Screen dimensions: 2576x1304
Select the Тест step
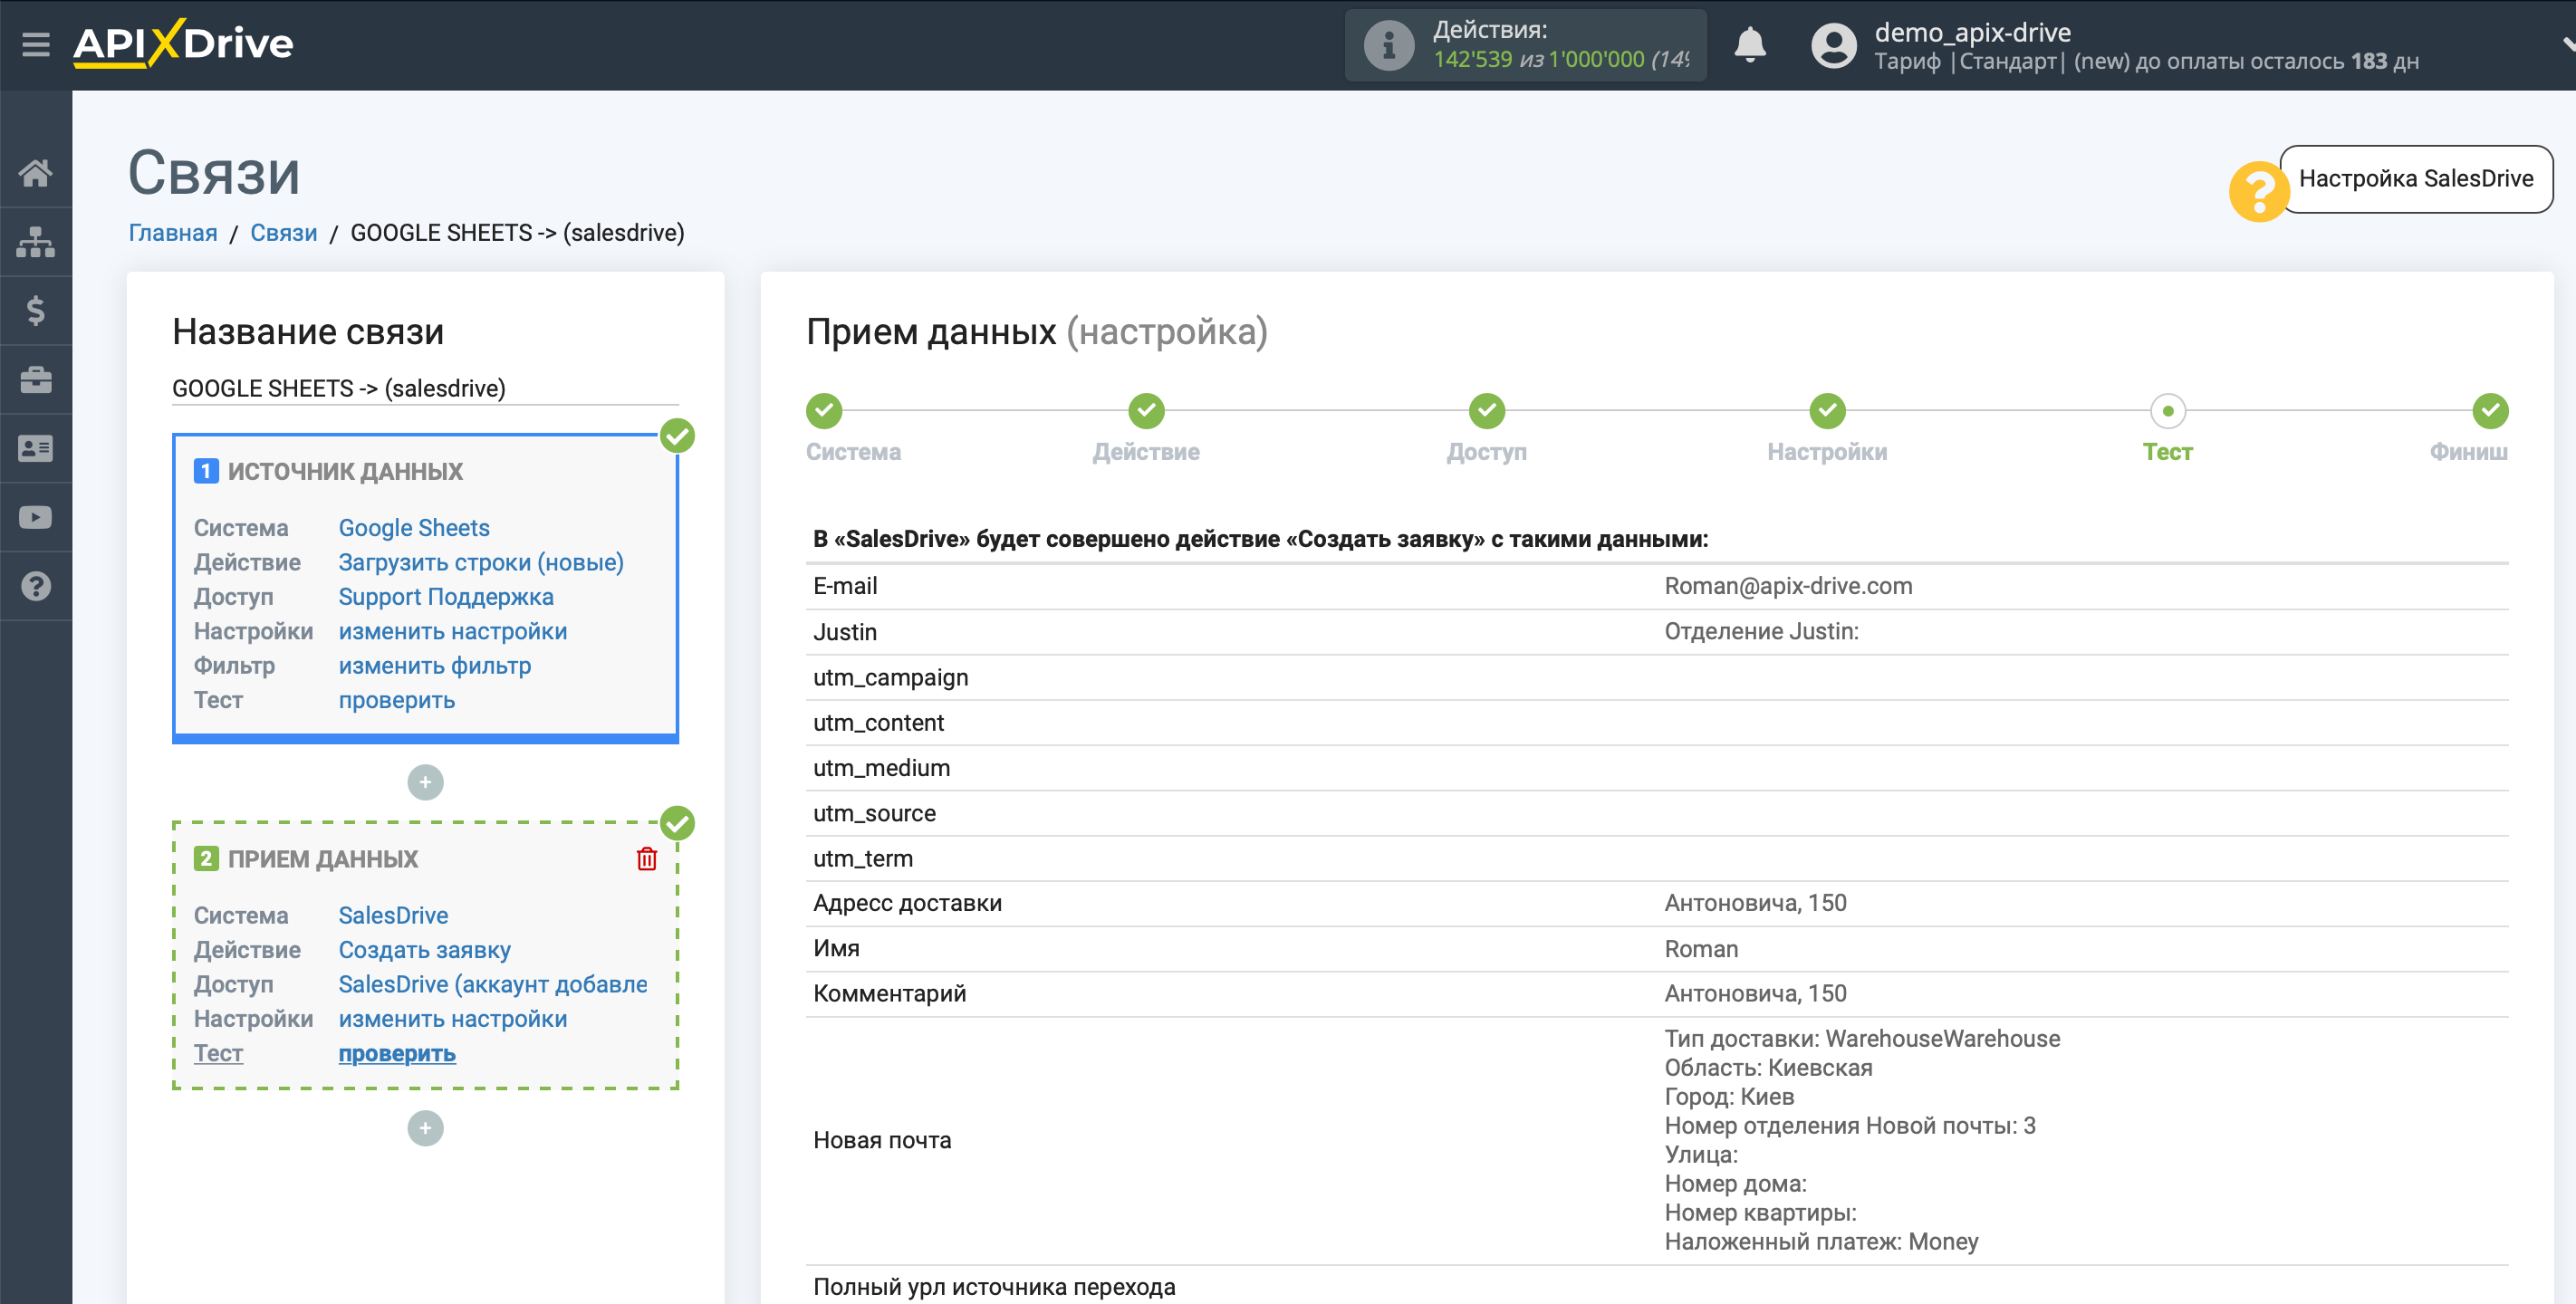[2168, 411]
